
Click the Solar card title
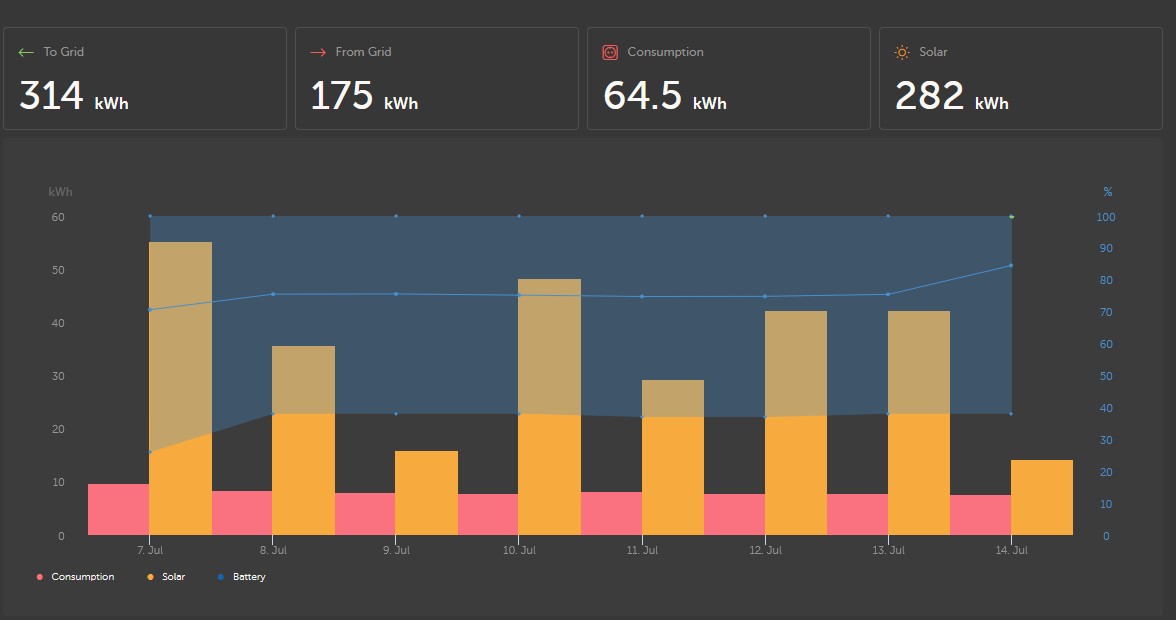933,52
